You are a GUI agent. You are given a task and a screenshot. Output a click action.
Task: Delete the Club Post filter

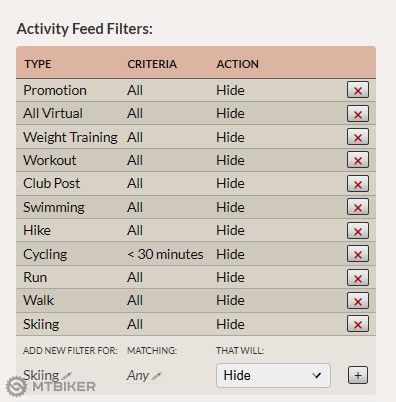[358, 184]
